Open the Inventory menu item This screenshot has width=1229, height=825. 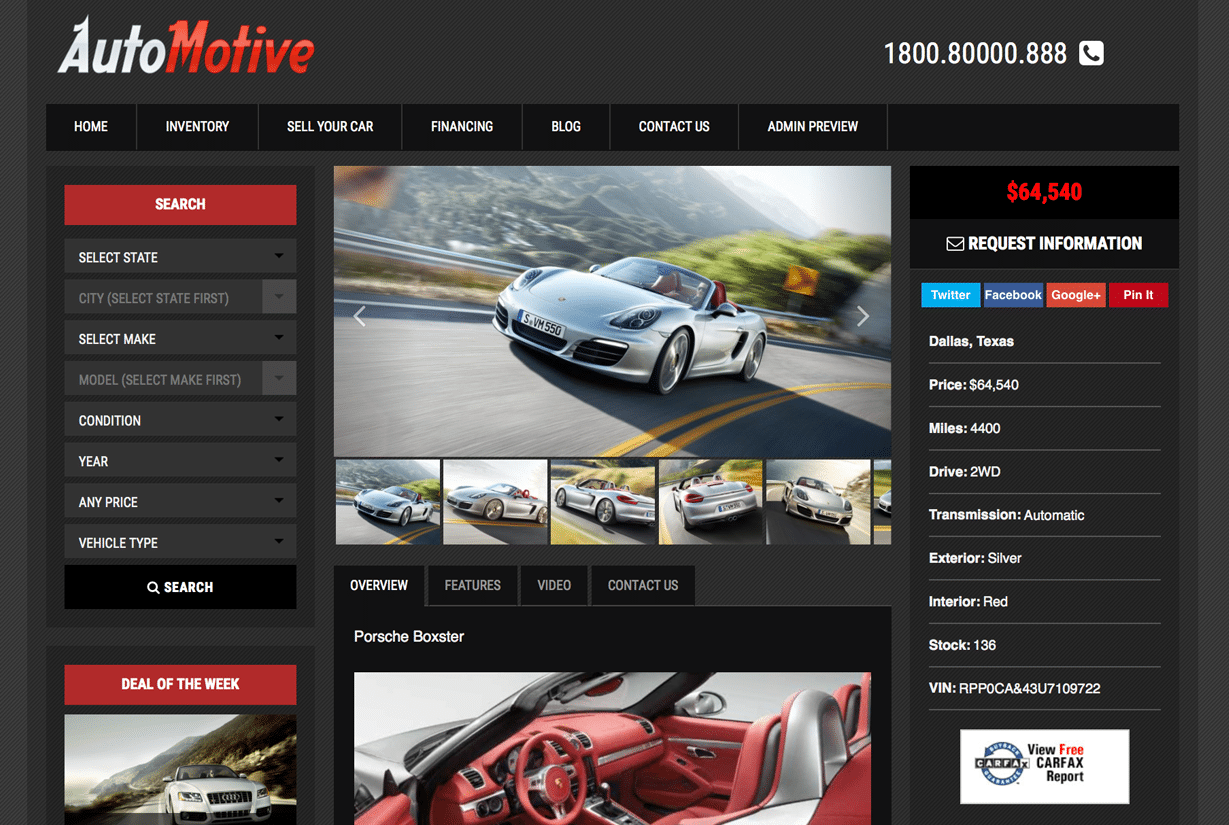197,127
